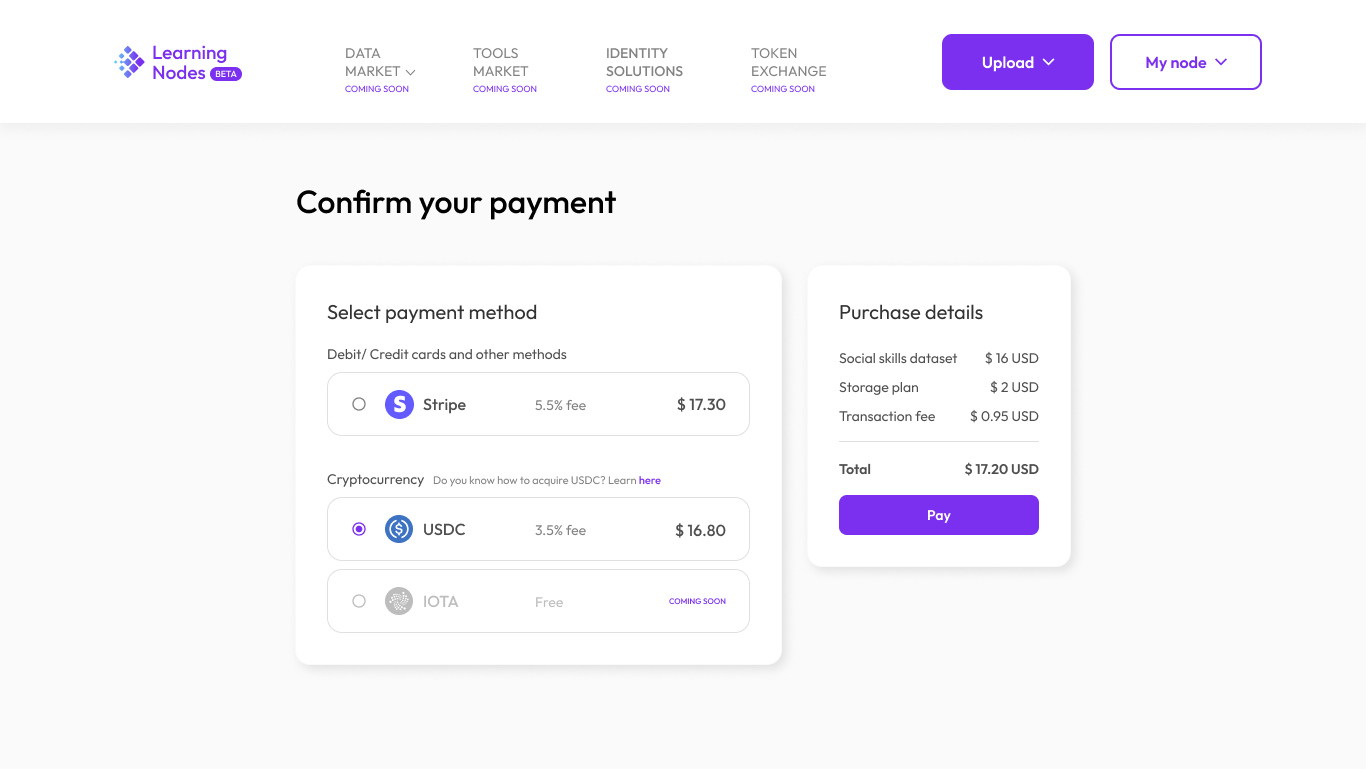1366x769 pixels.
Task: Click the Upload button
Action: pos(1008,61)
